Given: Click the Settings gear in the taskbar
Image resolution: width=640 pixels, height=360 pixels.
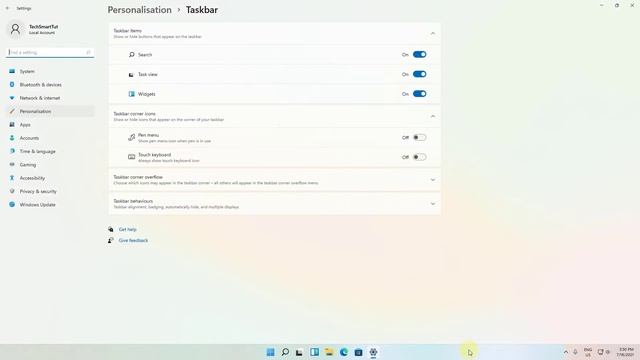Looking at the screenshot, I should coord(373,352).
